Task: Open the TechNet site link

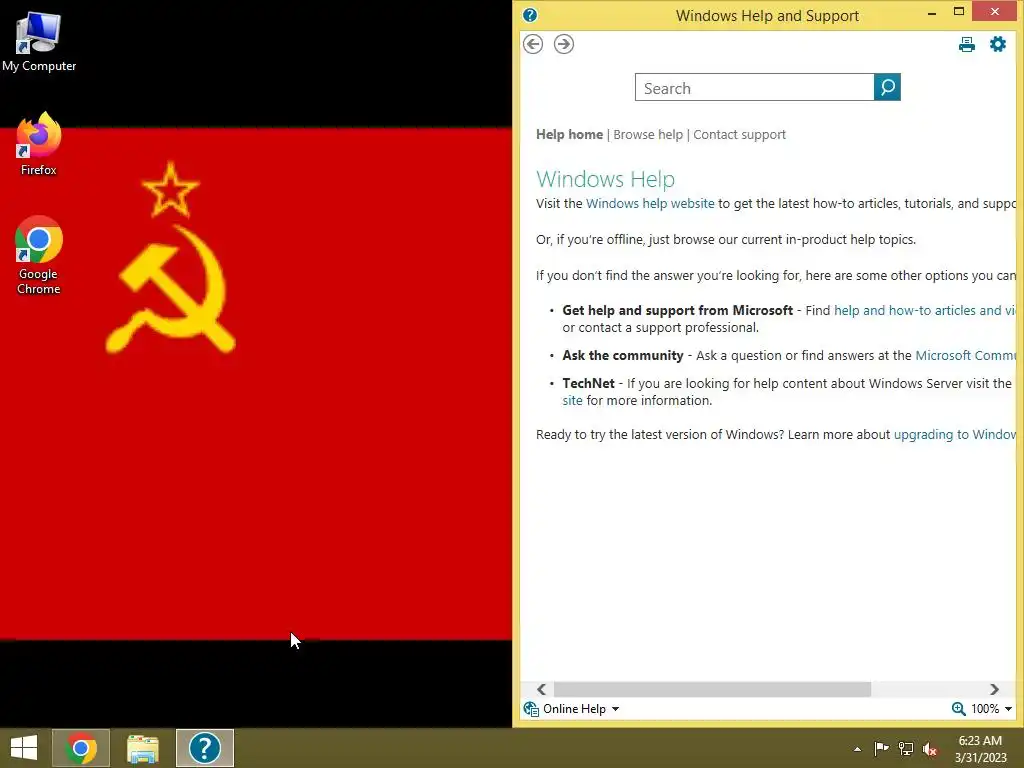Action: click(572, 400)
